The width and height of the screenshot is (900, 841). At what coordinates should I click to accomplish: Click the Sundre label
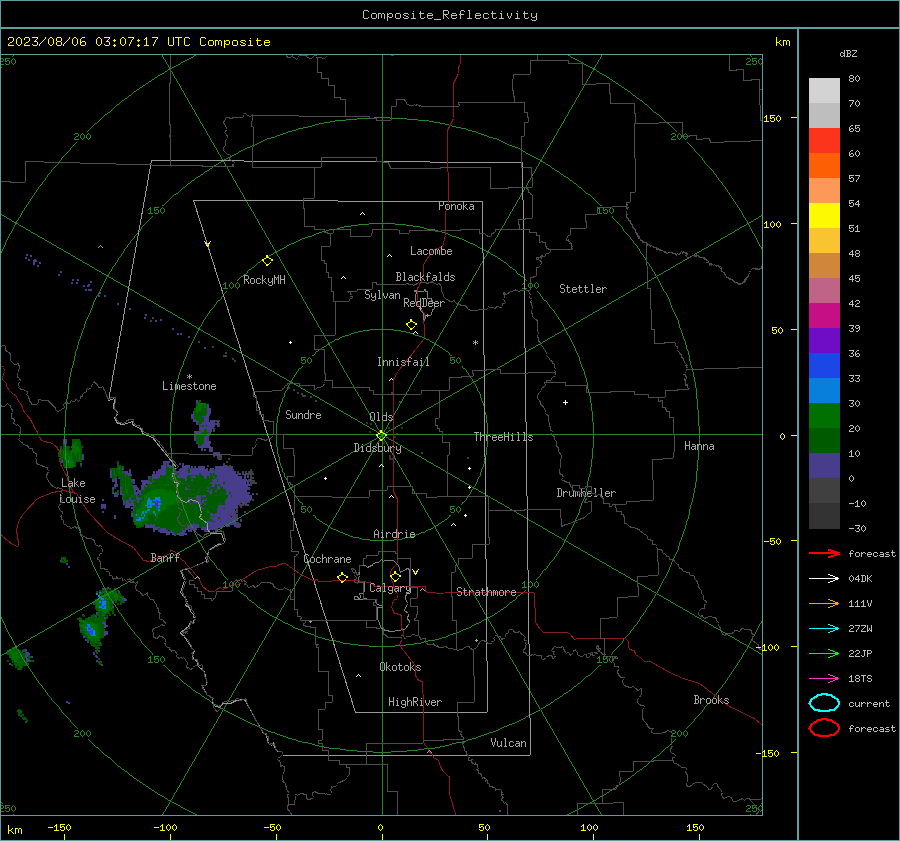click(303, 414)
